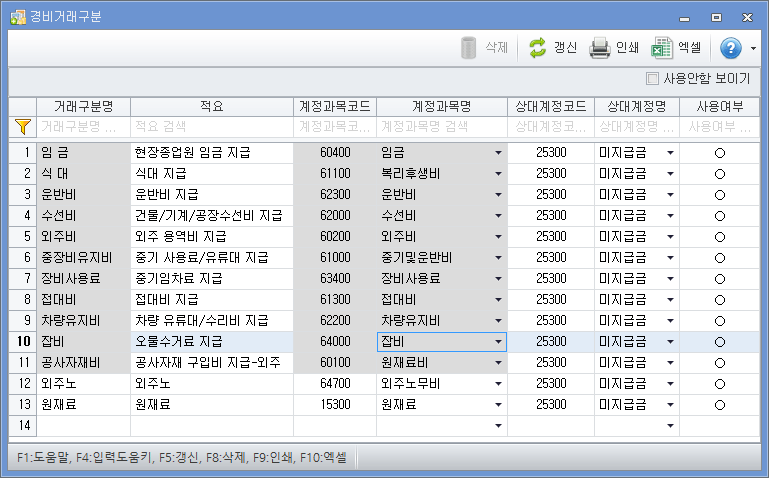Select cell 중기 사용료/유류대 지급
Screen dimensions: 769x478
[212, 258]
